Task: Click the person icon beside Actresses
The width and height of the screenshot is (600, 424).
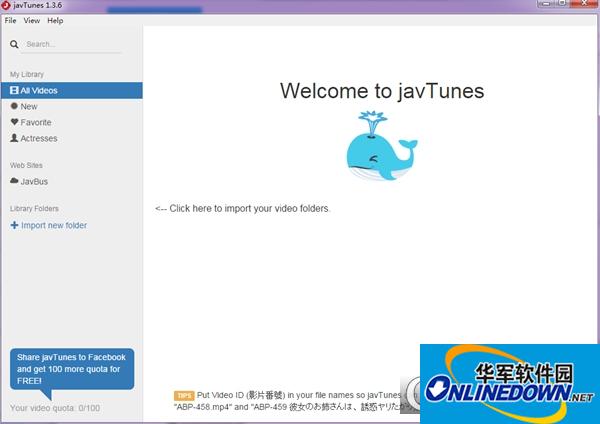Action: click(14, 138)
